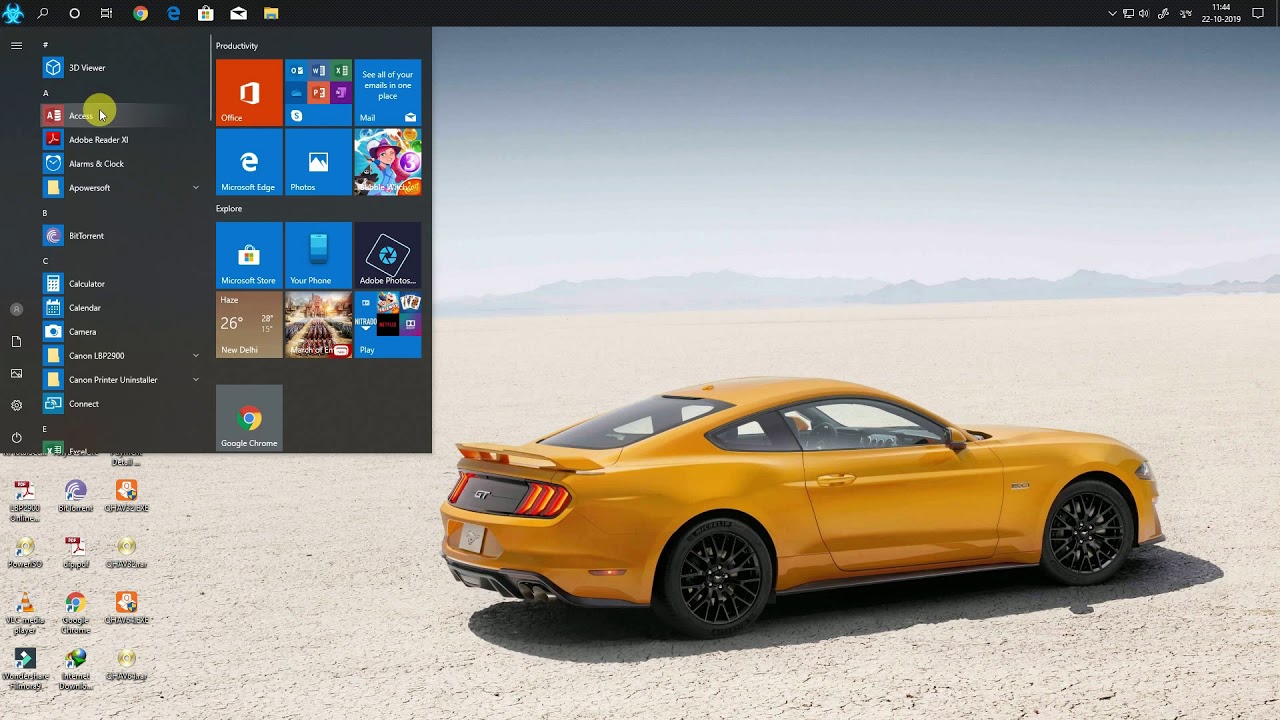Open the Calculator app
The width and height of the screenshot is (1280, 720).
(120, 284)
